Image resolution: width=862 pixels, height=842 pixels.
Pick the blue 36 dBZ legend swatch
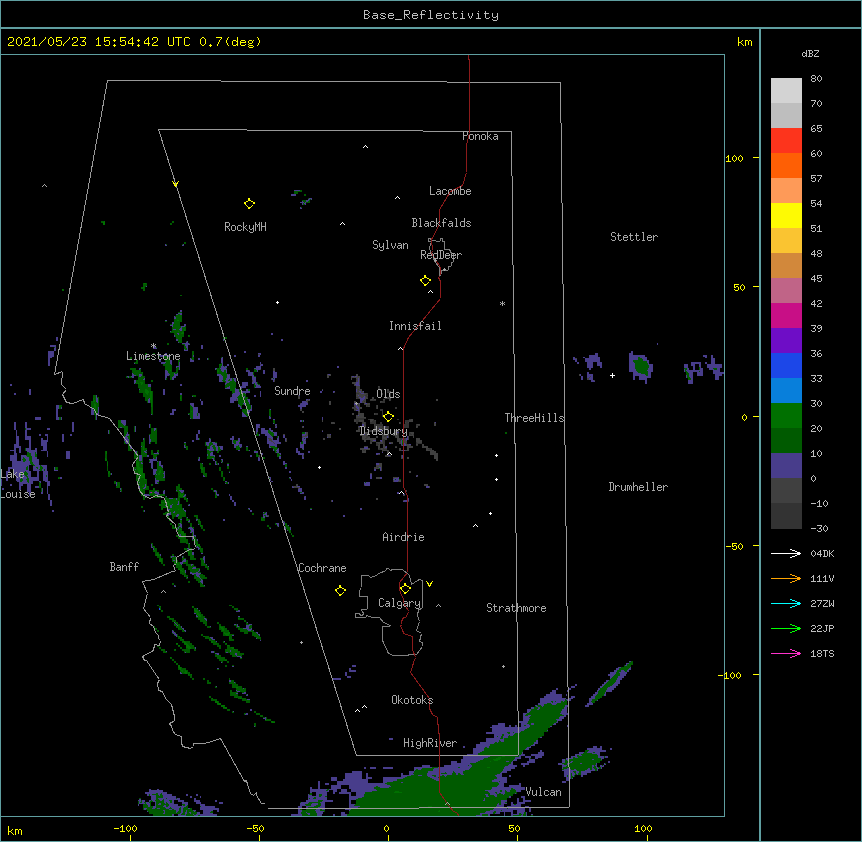(786, 365)
